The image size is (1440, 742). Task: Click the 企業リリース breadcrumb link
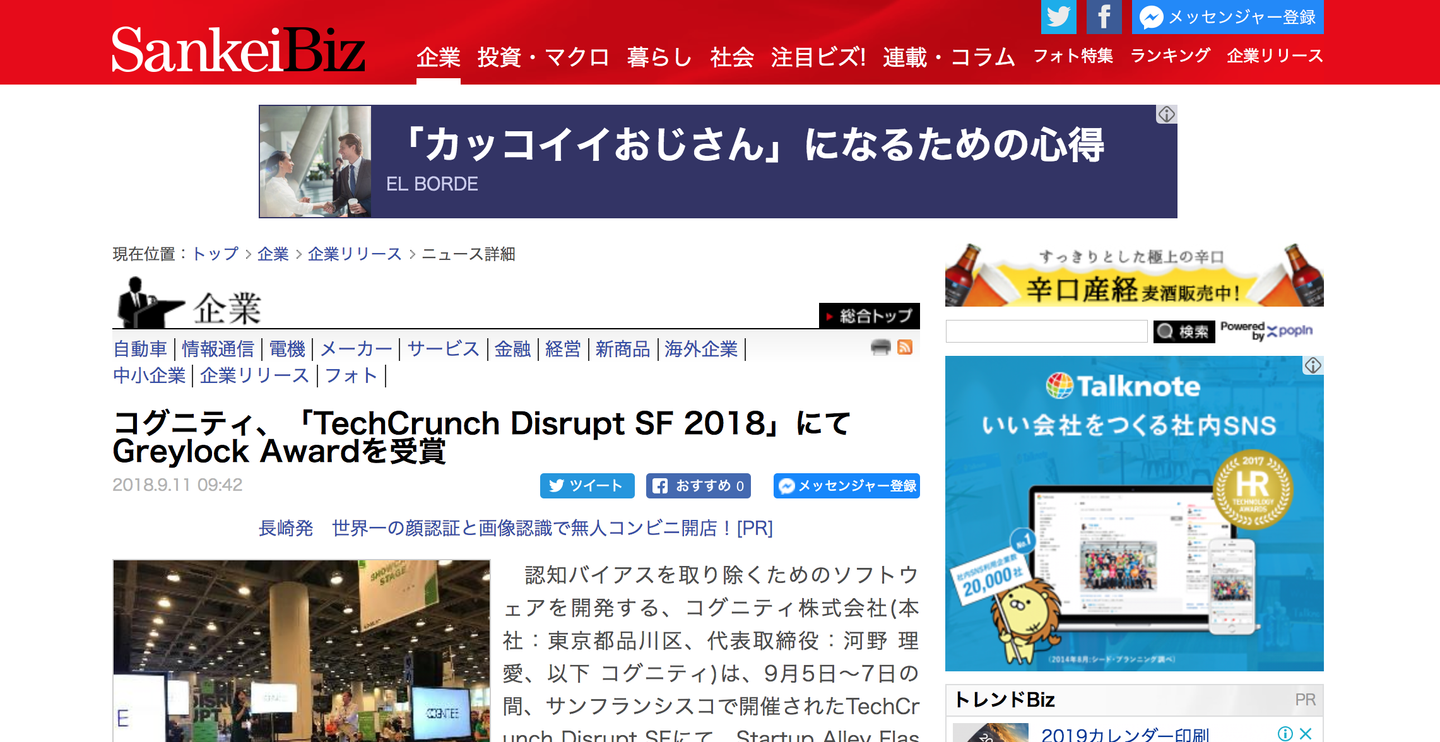click(x=355, y=254)
